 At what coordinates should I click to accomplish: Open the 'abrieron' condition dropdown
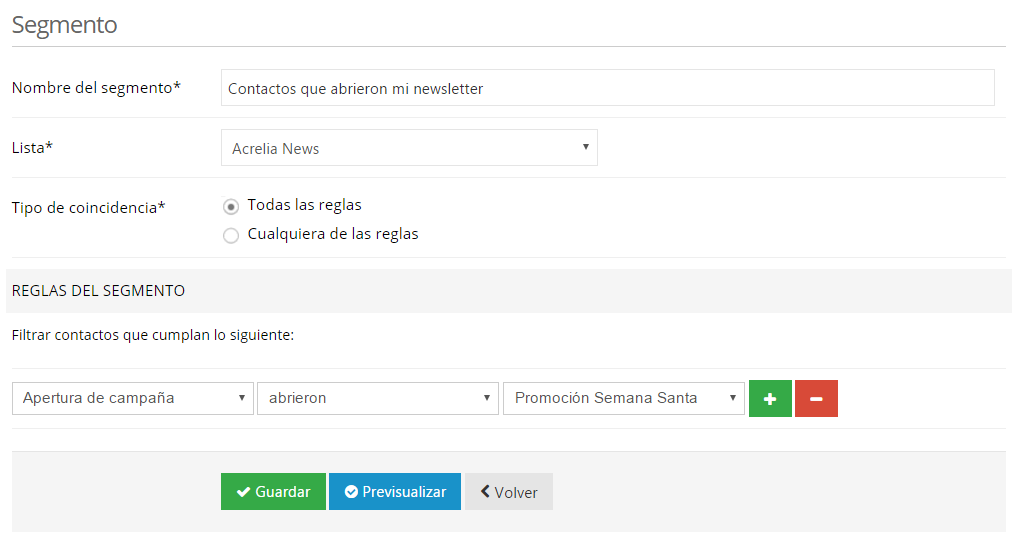[378, 398]
